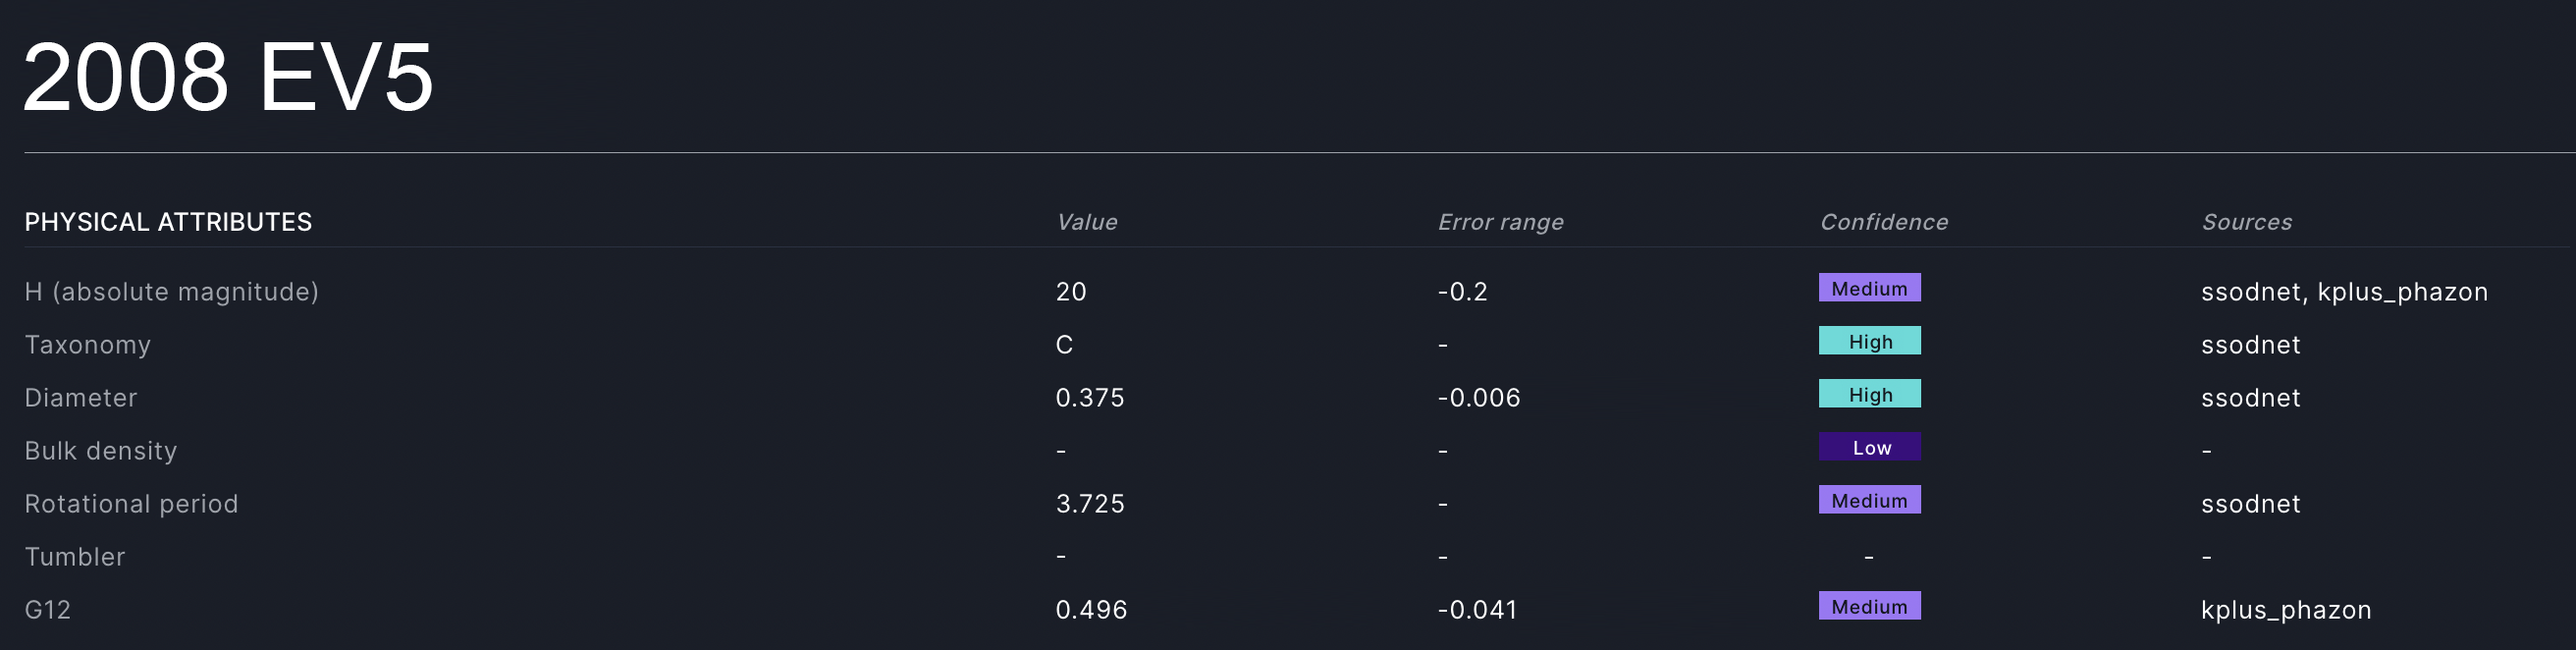Click the Physical Attributes section heading
Viewport: 2576px width, 650px height.
click(x=168, y=222)
